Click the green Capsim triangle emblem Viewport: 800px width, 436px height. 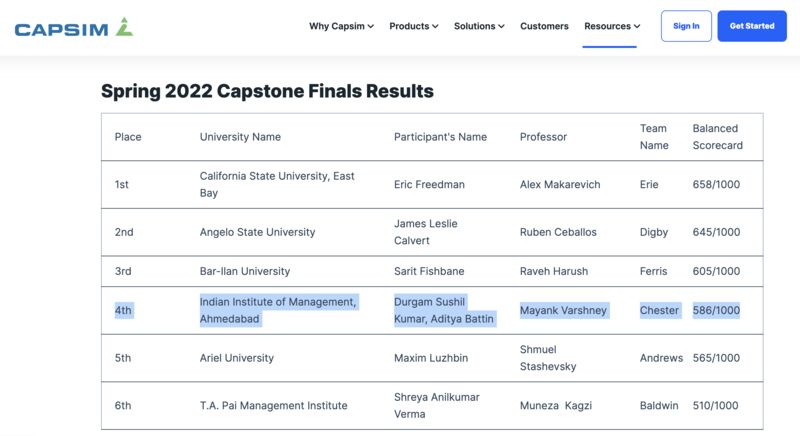click(124, 27)
